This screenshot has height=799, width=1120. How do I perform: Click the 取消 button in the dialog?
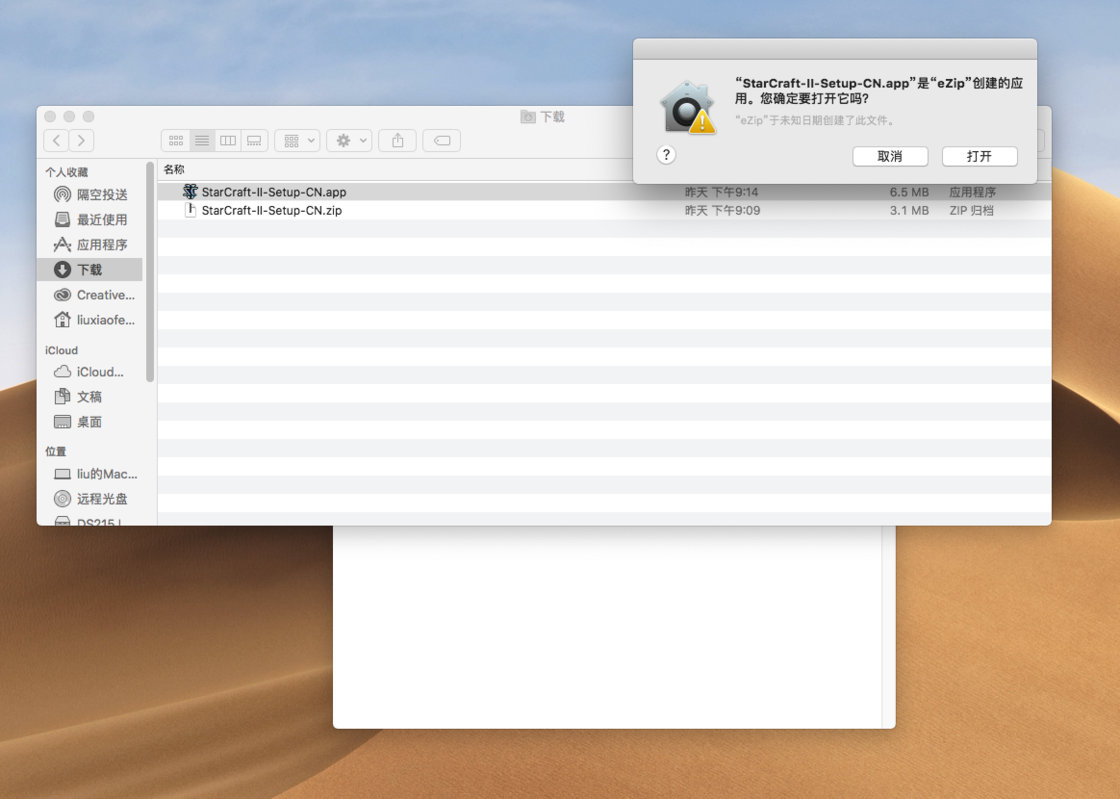pyautogui.click(x=890, y=157)
